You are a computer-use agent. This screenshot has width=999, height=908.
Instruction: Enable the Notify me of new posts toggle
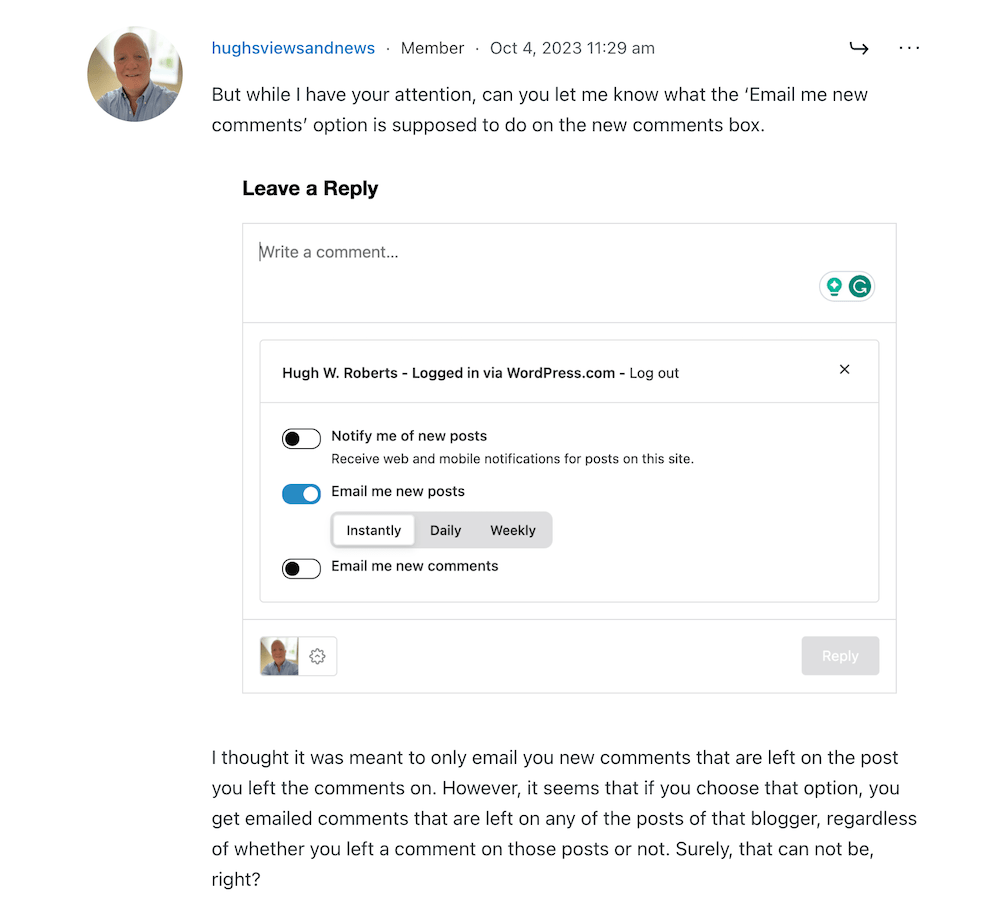301,438
